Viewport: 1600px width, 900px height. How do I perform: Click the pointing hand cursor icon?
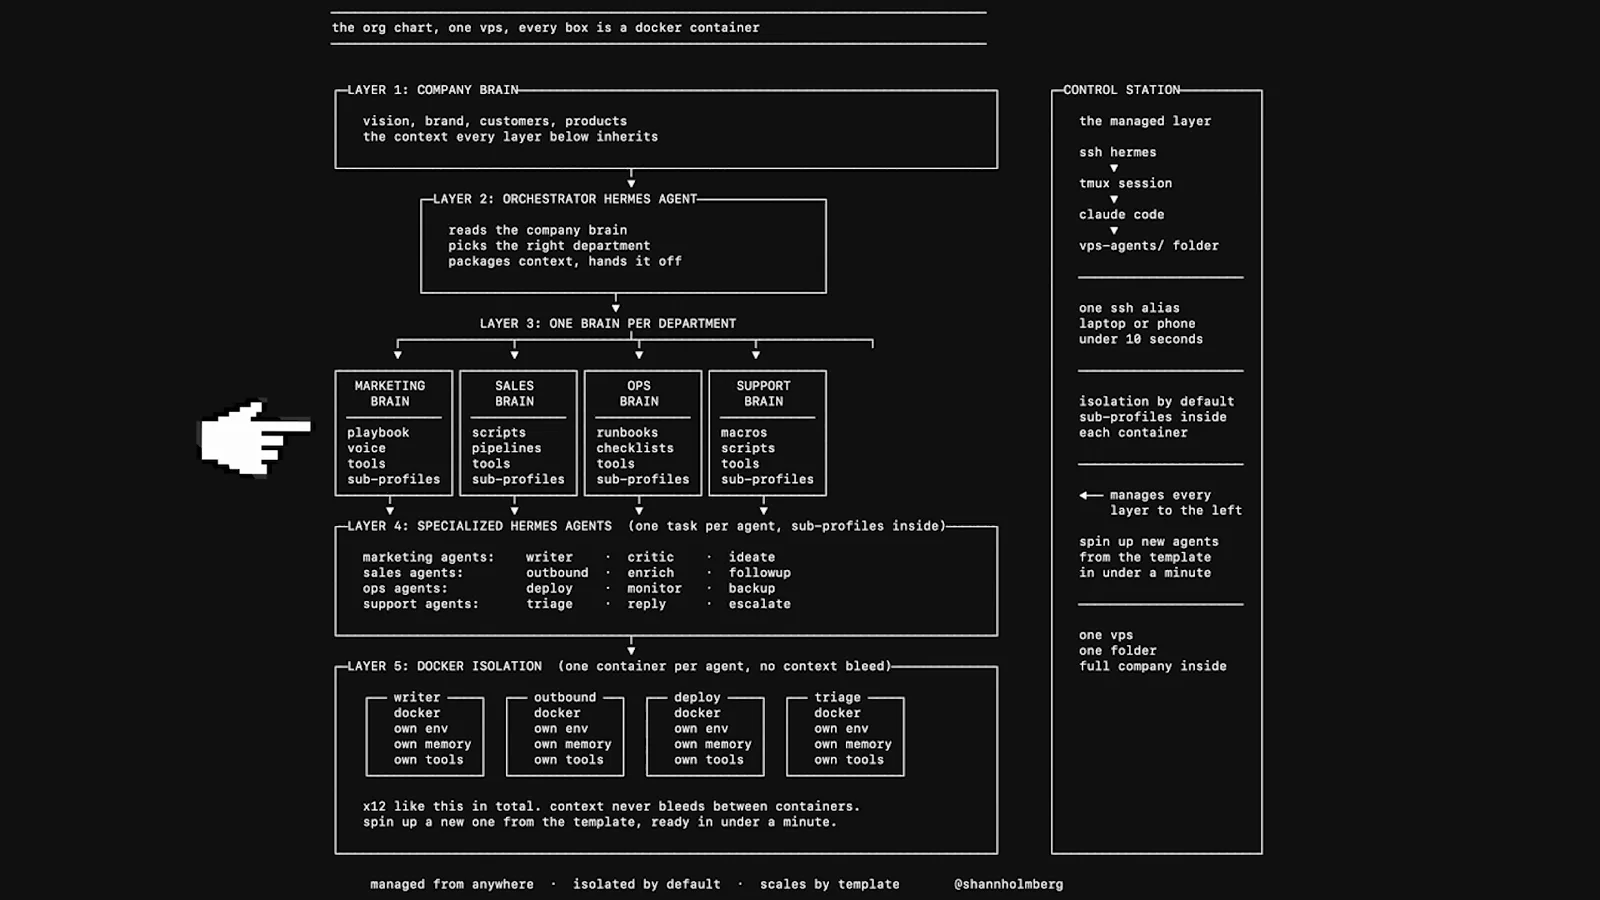pyautogui.click(x=256, y=438)
